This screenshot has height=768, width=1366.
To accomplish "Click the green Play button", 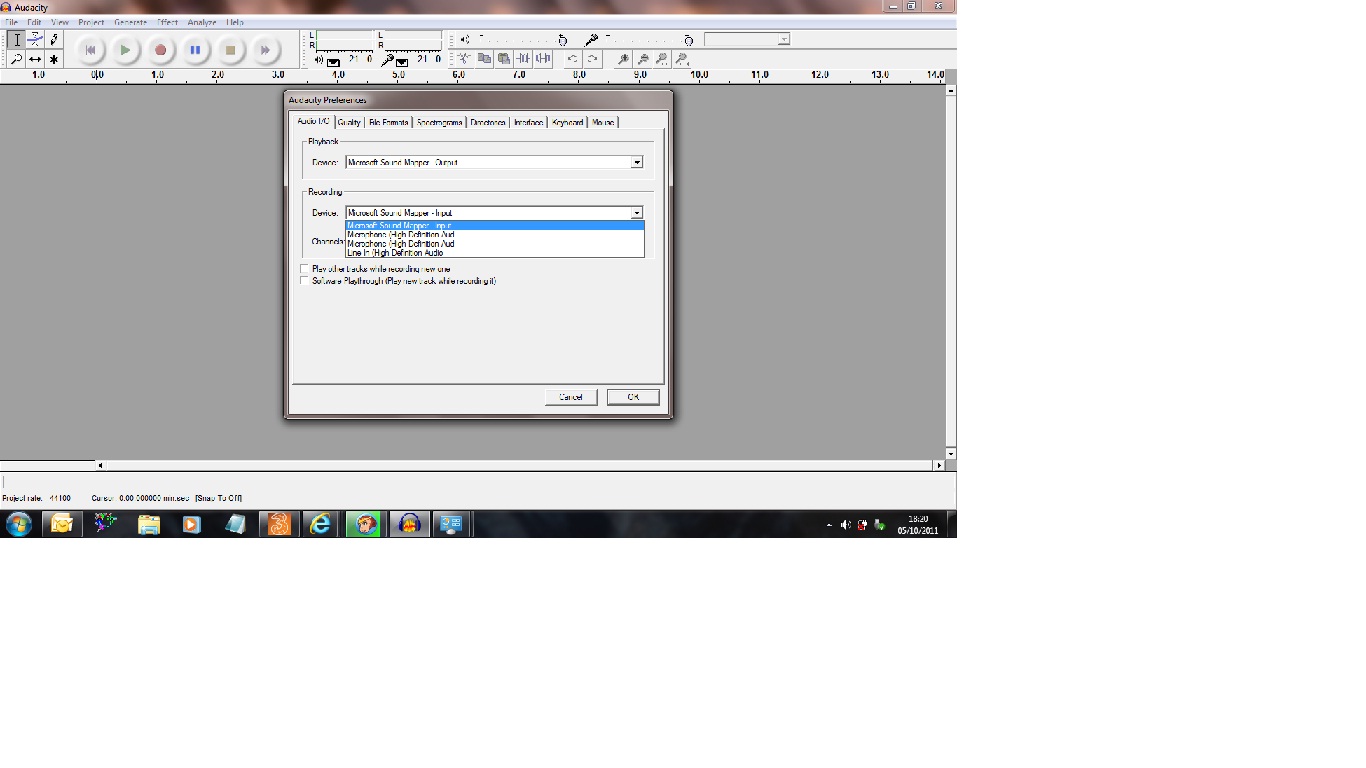I will point(125,50).
